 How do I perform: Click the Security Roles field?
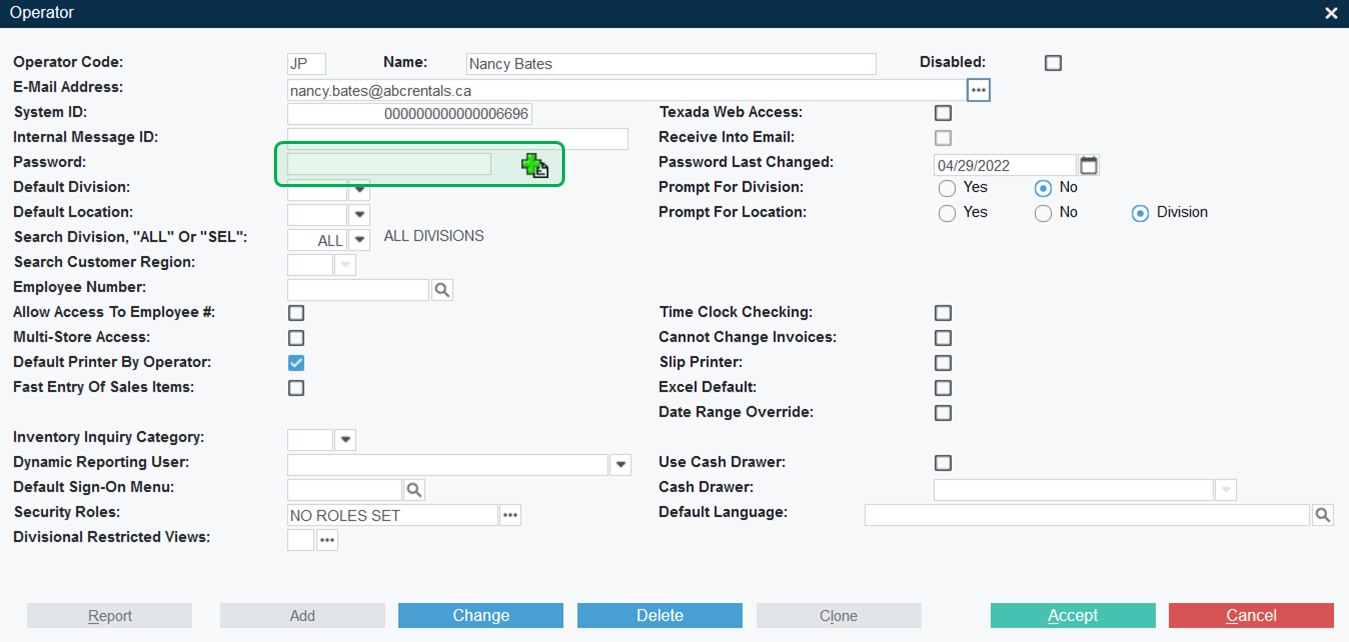click(392, 515)
